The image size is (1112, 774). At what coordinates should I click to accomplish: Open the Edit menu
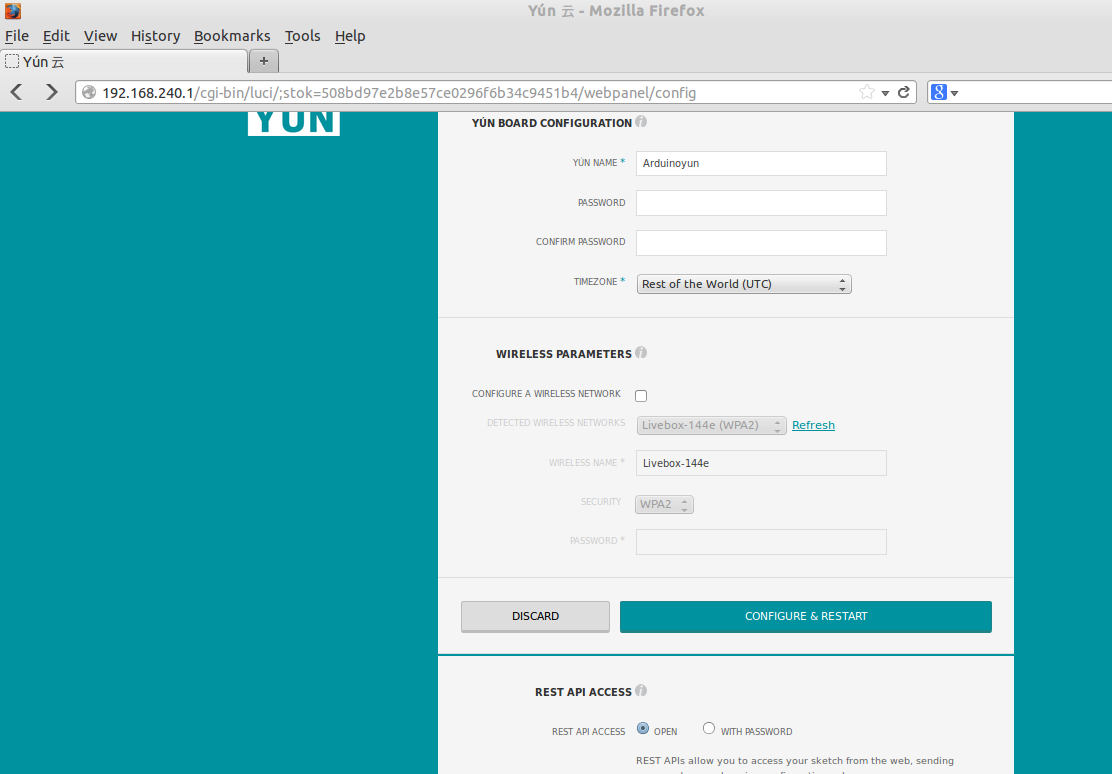(x=56, y=36)
